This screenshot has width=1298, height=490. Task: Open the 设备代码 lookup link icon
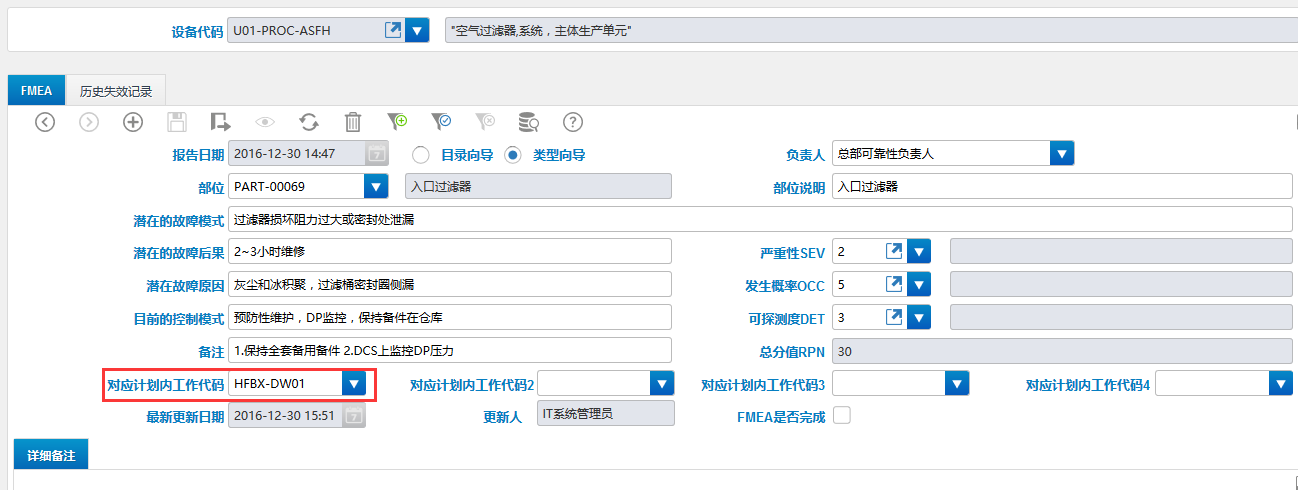[394, 30]
